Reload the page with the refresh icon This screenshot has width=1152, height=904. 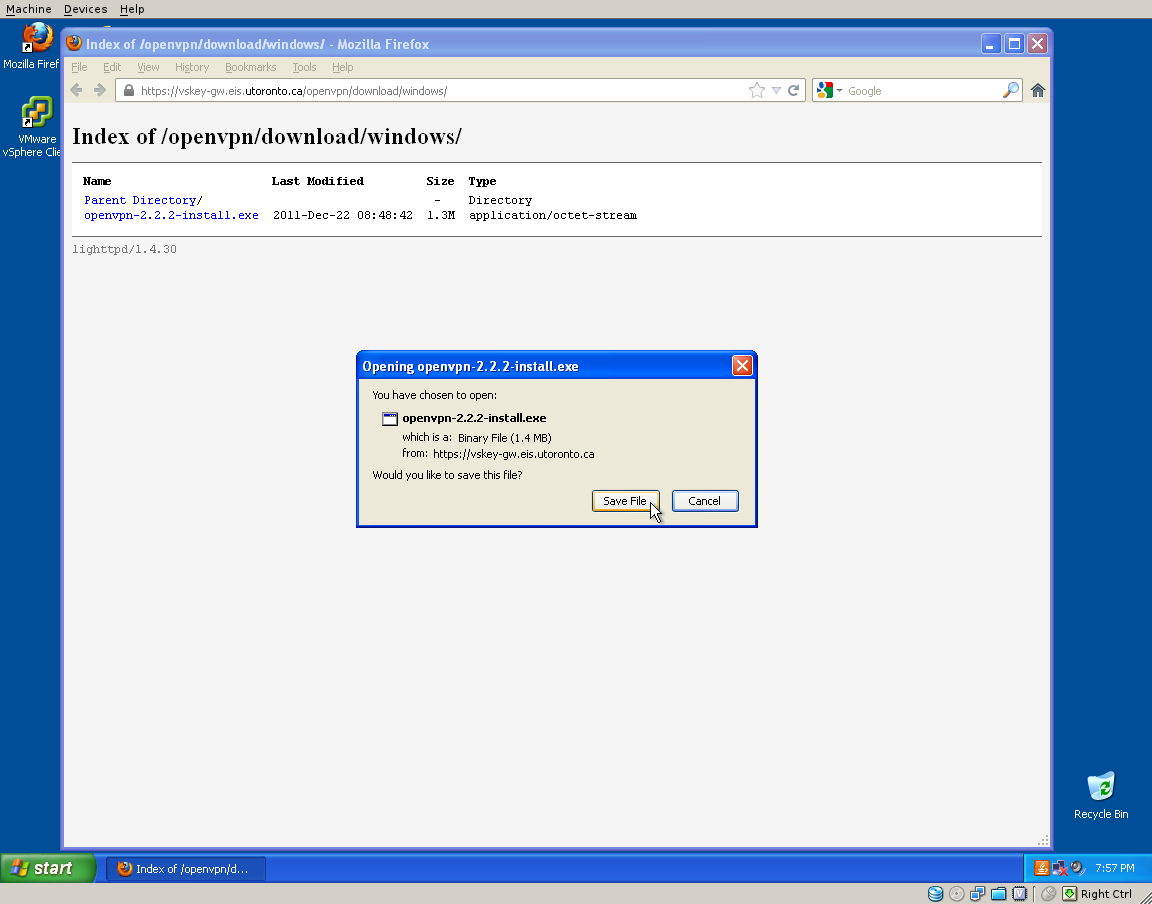(793, 90)
